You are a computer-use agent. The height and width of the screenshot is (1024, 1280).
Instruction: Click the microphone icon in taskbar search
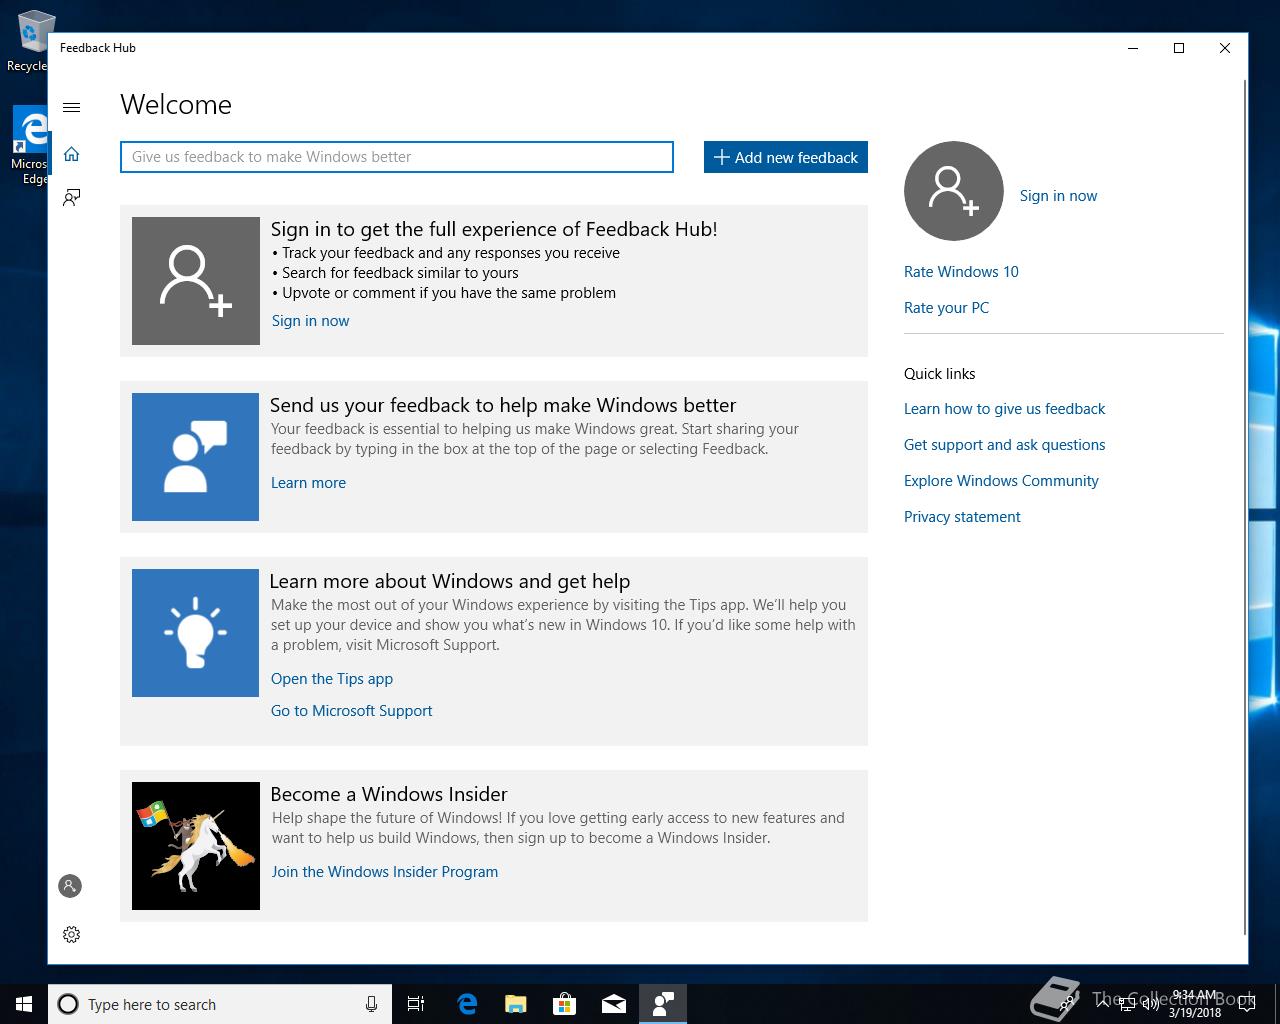click(x=371, y=1004)
